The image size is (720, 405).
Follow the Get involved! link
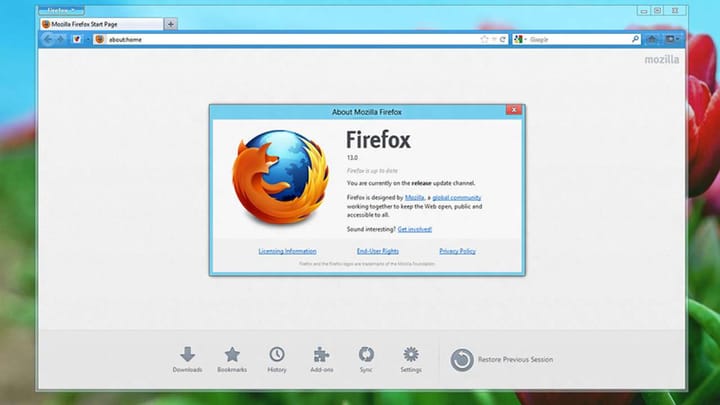pyautogui.click(x=415, y=229)
